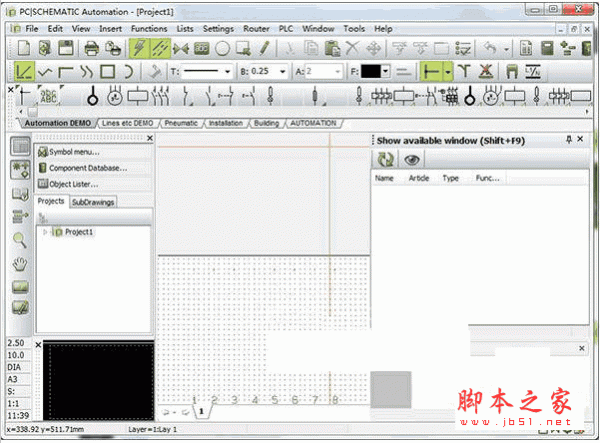Click the Delete X icon in toolbar
The image size is (600, 443).
352,49
